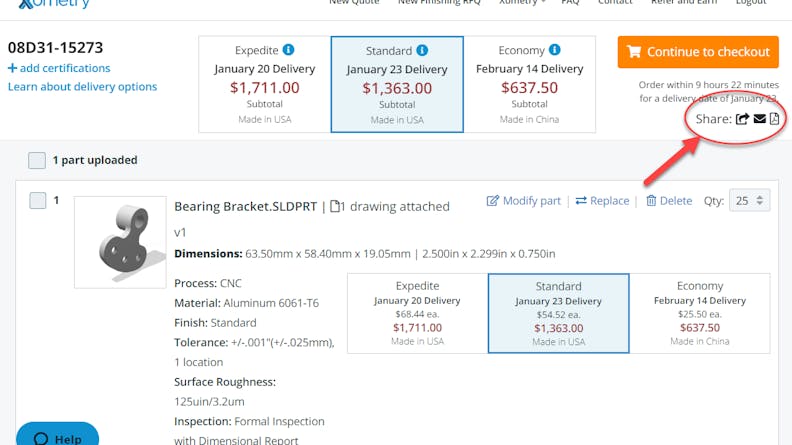Click the share link icon
The height and width of the screenshot is (445, 792).
click(742, 119)
